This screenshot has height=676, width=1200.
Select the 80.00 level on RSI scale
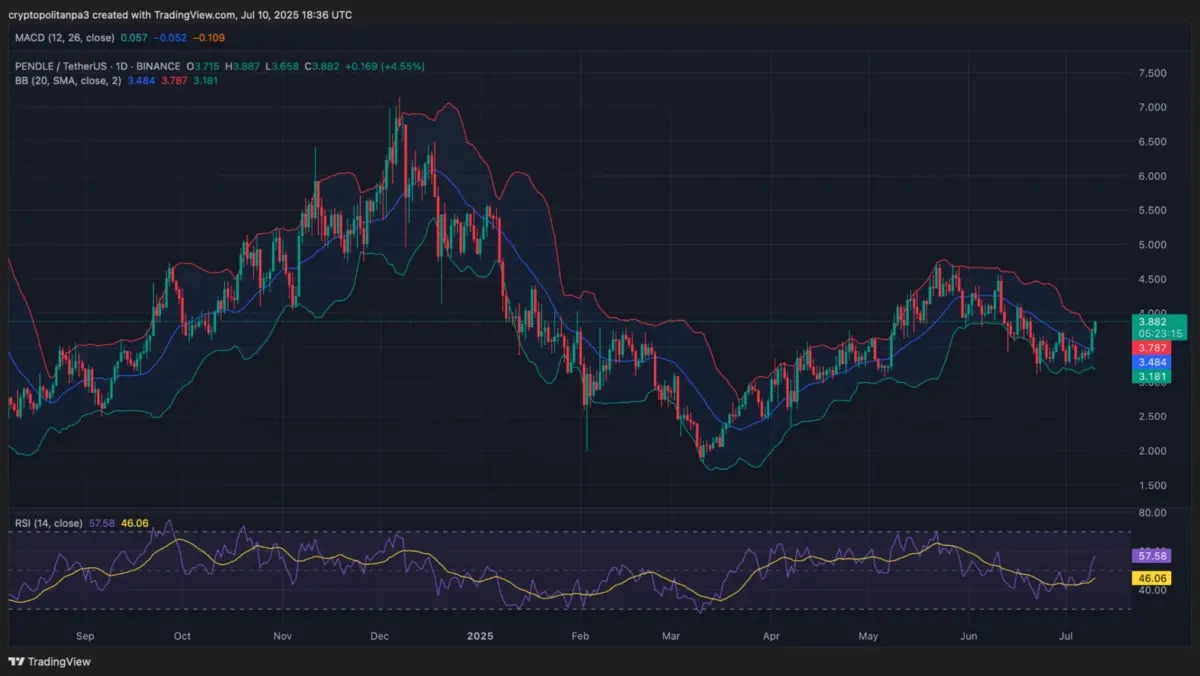click(1153, 513)
